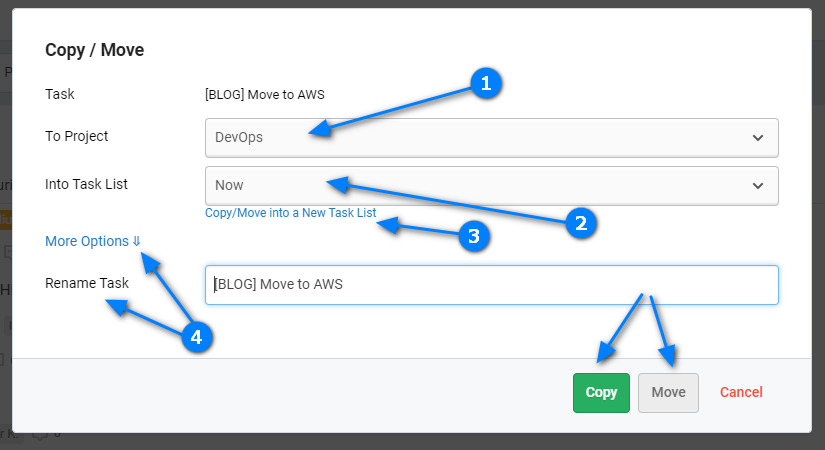Click the chevron arrow in the DevOps field

coord(758,138)
